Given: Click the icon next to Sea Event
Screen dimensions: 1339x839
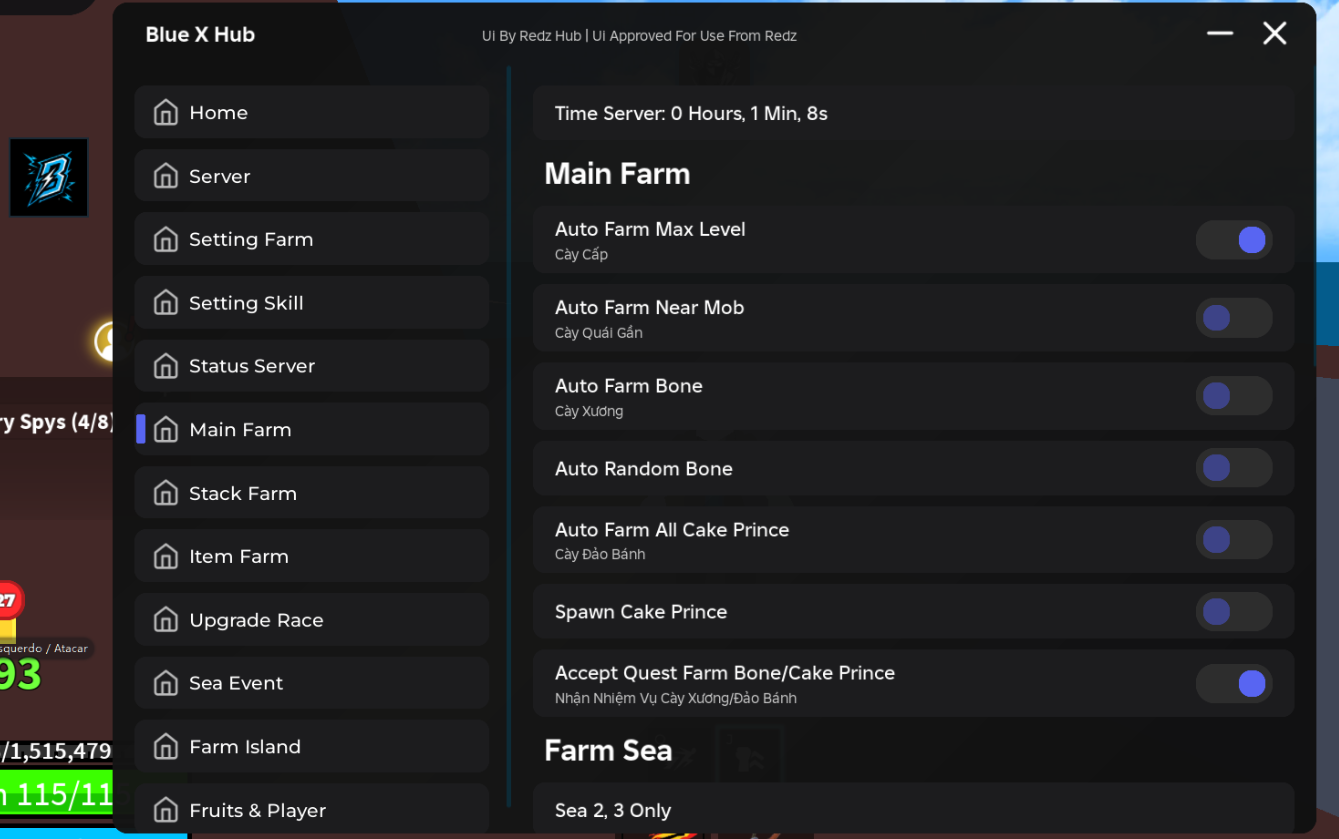Looking at the screenshot, I should click(x=166, y=683).
